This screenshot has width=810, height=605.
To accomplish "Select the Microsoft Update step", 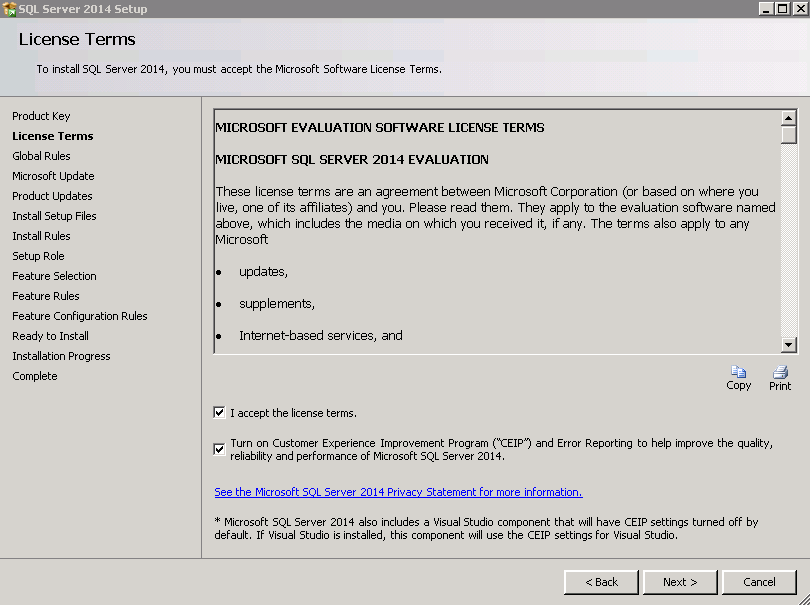I will pos(53,176).
